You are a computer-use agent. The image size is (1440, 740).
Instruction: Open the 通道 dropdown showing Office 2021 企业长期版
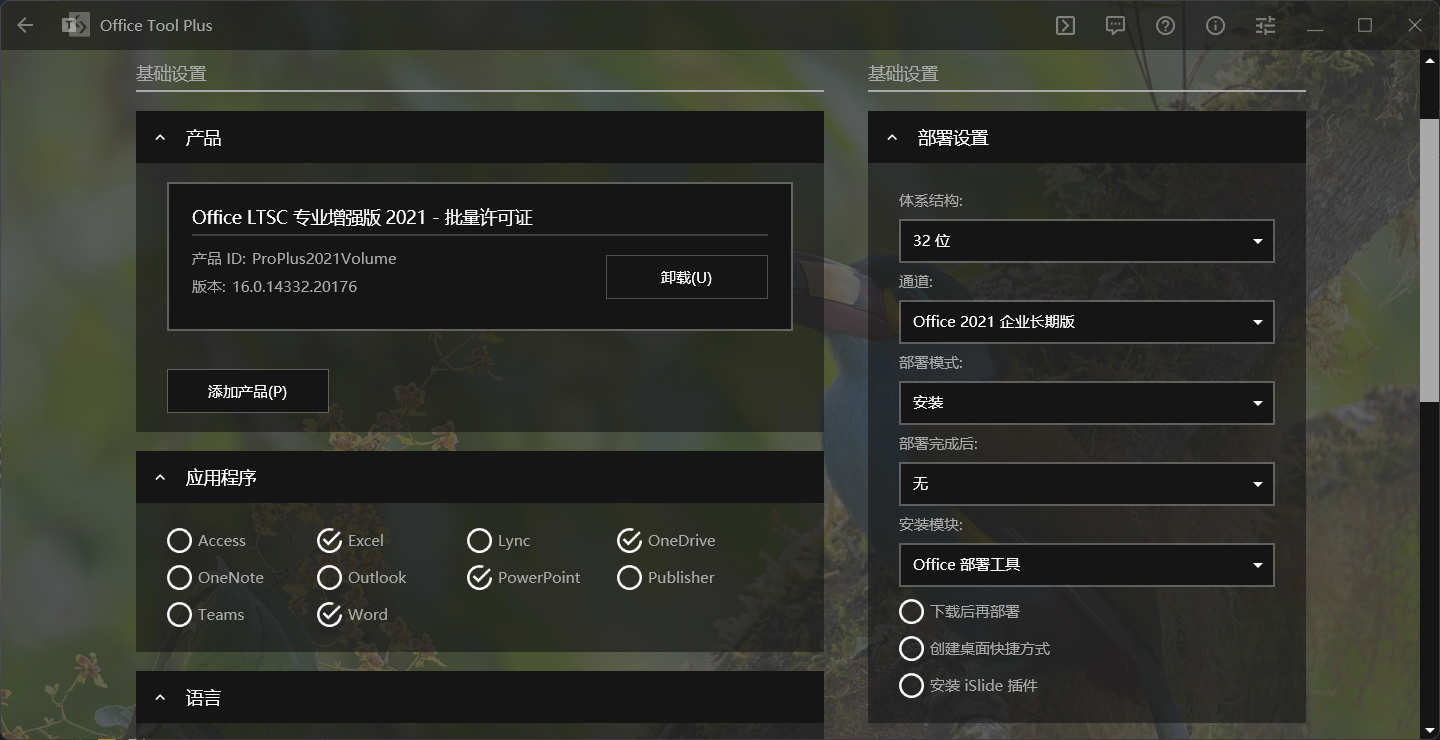[x=1086, y=322]
